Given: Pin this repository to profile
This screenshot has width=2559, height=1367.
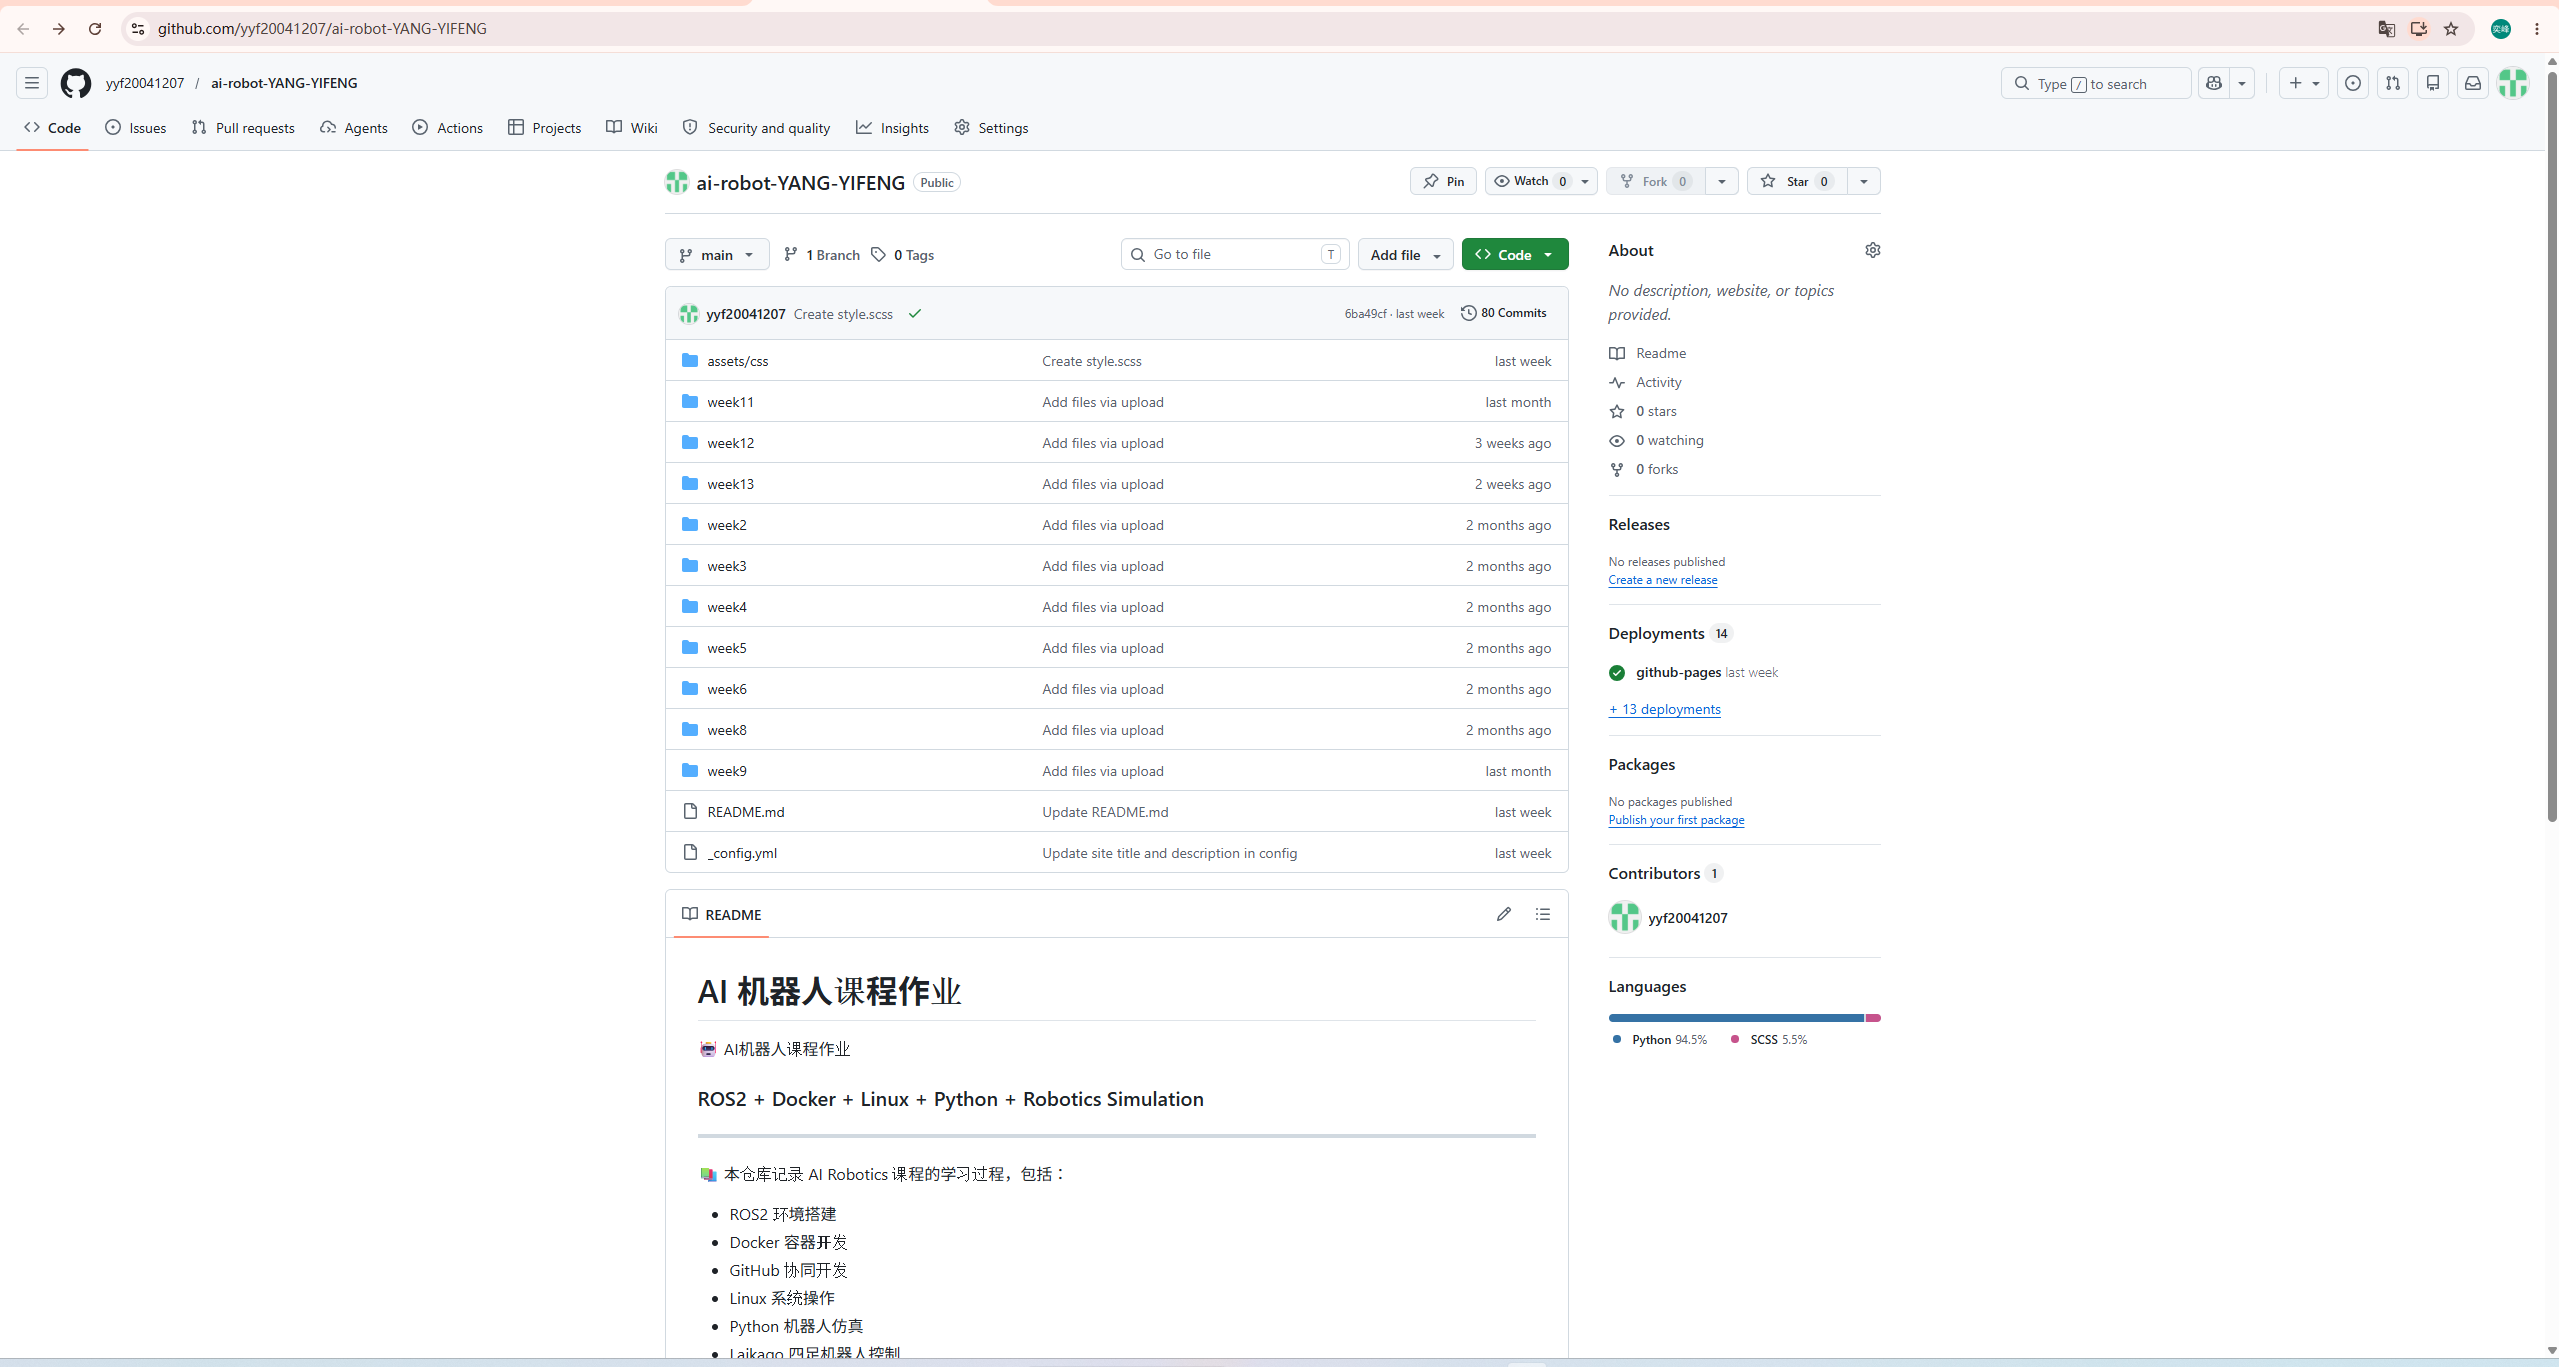Looking at the screenshot, I should pyautogui.click(x=1443, y=181).
